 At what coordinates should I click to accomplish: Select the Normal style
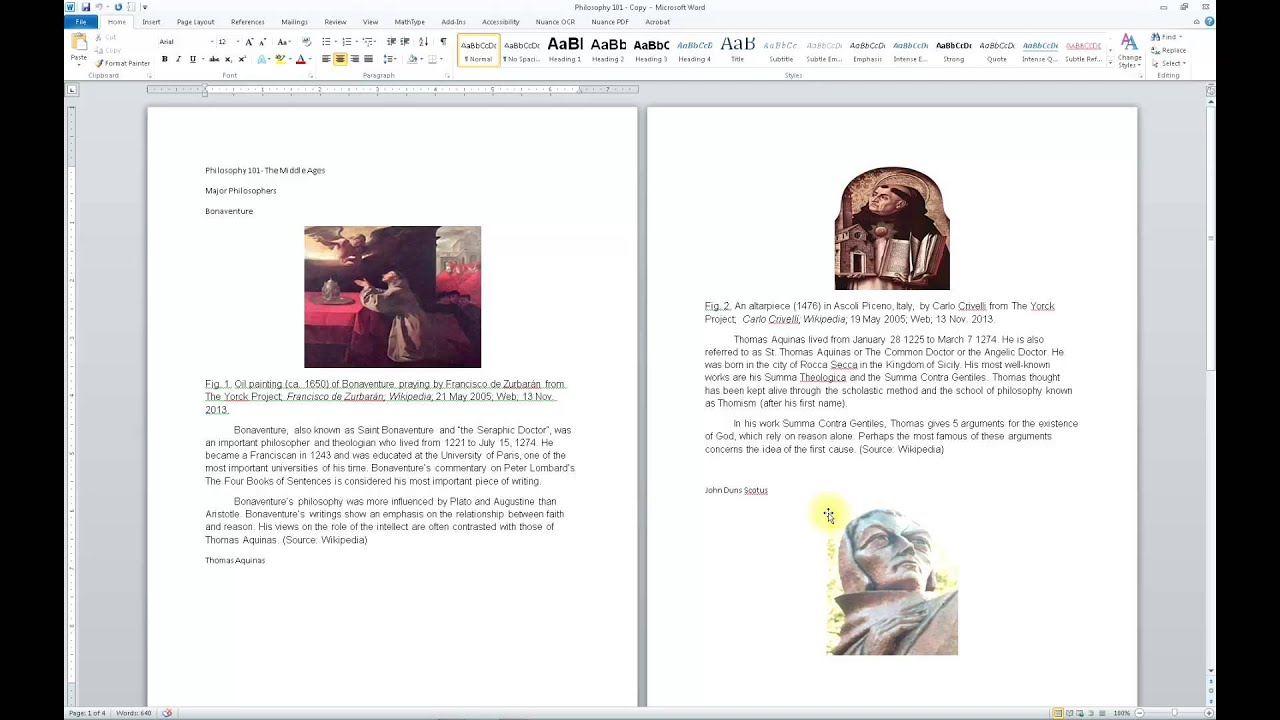pyautogui.click(x=479, y=50)
